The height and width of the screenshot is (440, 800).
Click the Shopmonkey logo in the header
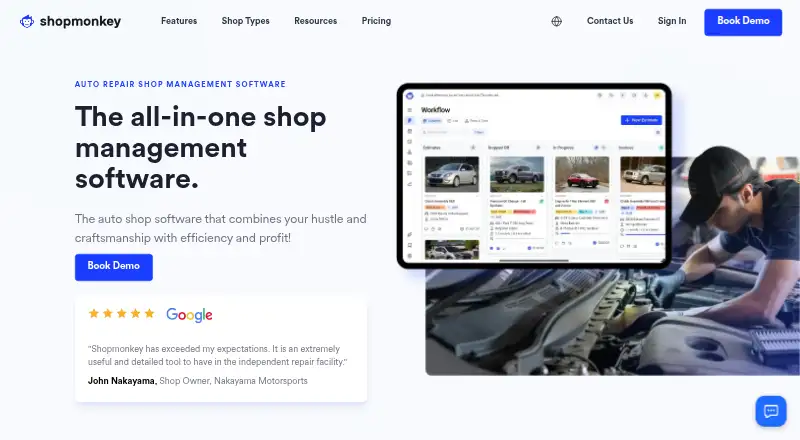pyautogui.click(x=70, y=21)
